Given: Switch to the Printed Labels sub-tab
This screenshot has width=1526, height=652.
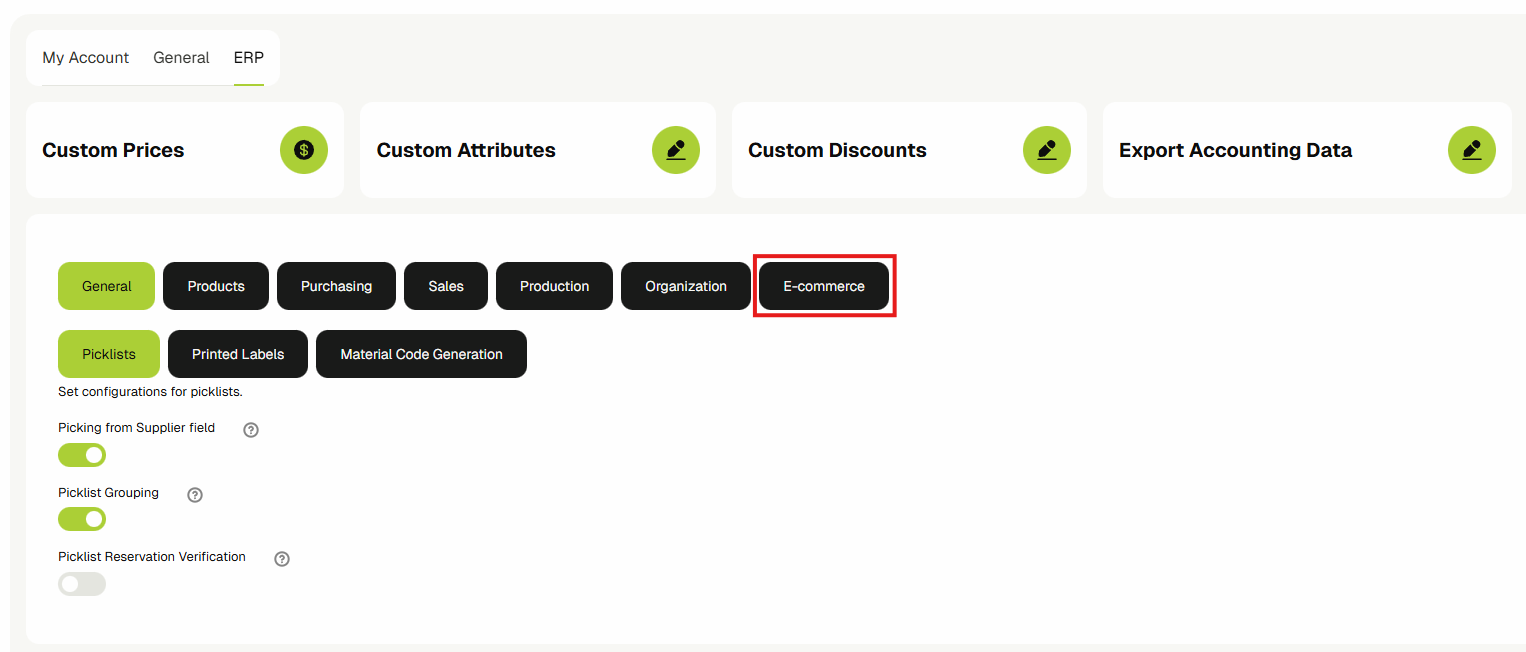Looking at the screenshot, I should [x=238, y=354].
